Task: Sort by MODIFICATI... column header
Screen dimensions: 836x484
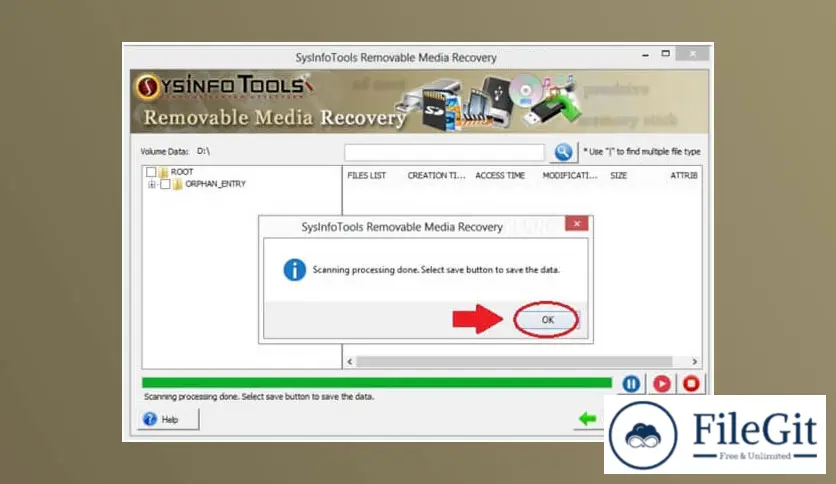Action: [x=570, y=175]
